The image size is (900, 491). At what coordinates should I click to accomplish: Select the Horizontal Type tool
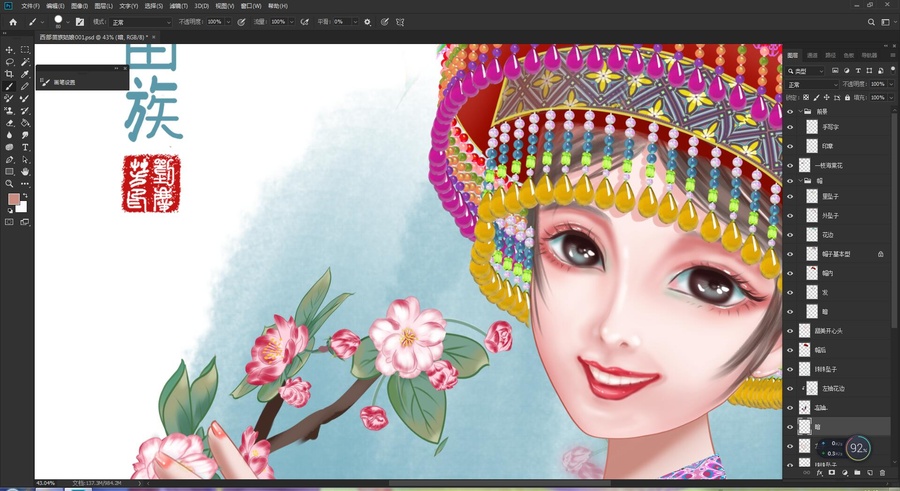pyautogui.click(x=25, y=148)
